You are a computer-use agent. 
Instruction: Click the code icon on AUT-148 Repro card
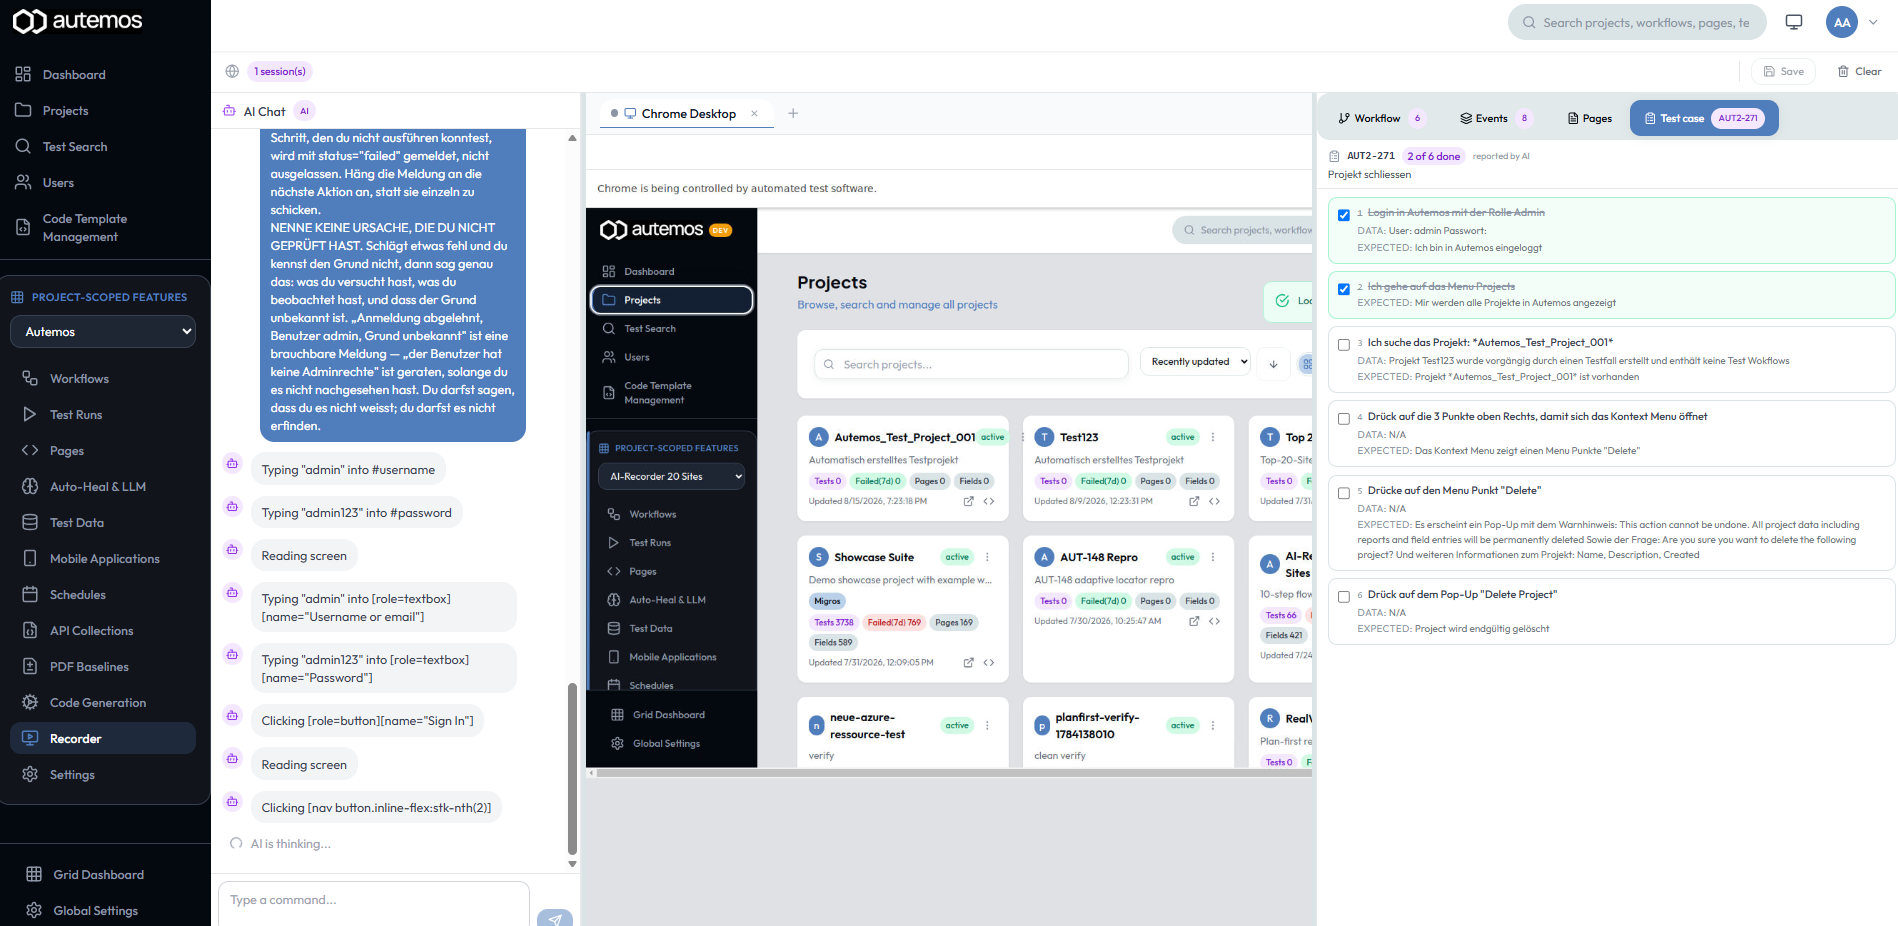point(1214,621)
